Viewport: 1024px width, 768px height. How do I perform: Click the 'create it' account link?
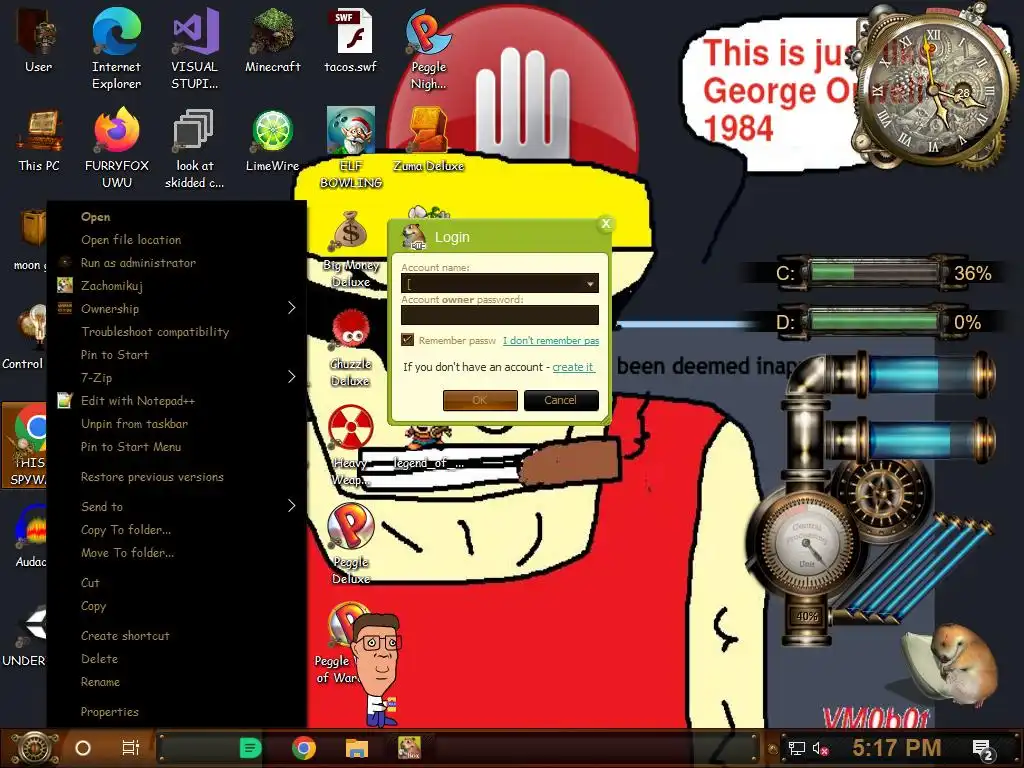tap(573, 367)
